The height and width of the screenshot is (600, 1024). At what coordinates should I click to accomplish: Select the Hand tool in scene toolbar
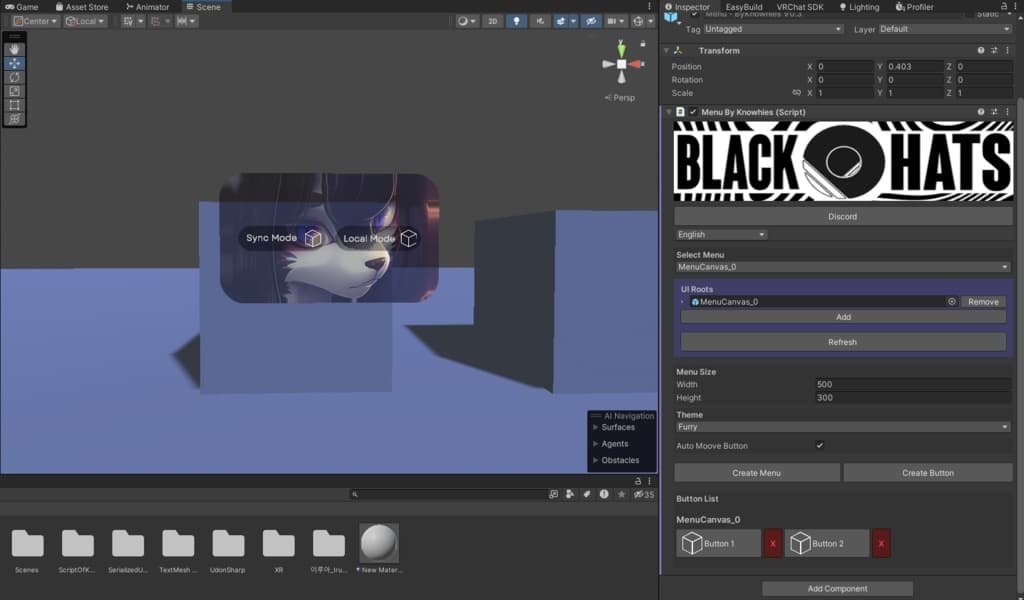(x=14, y=49)
